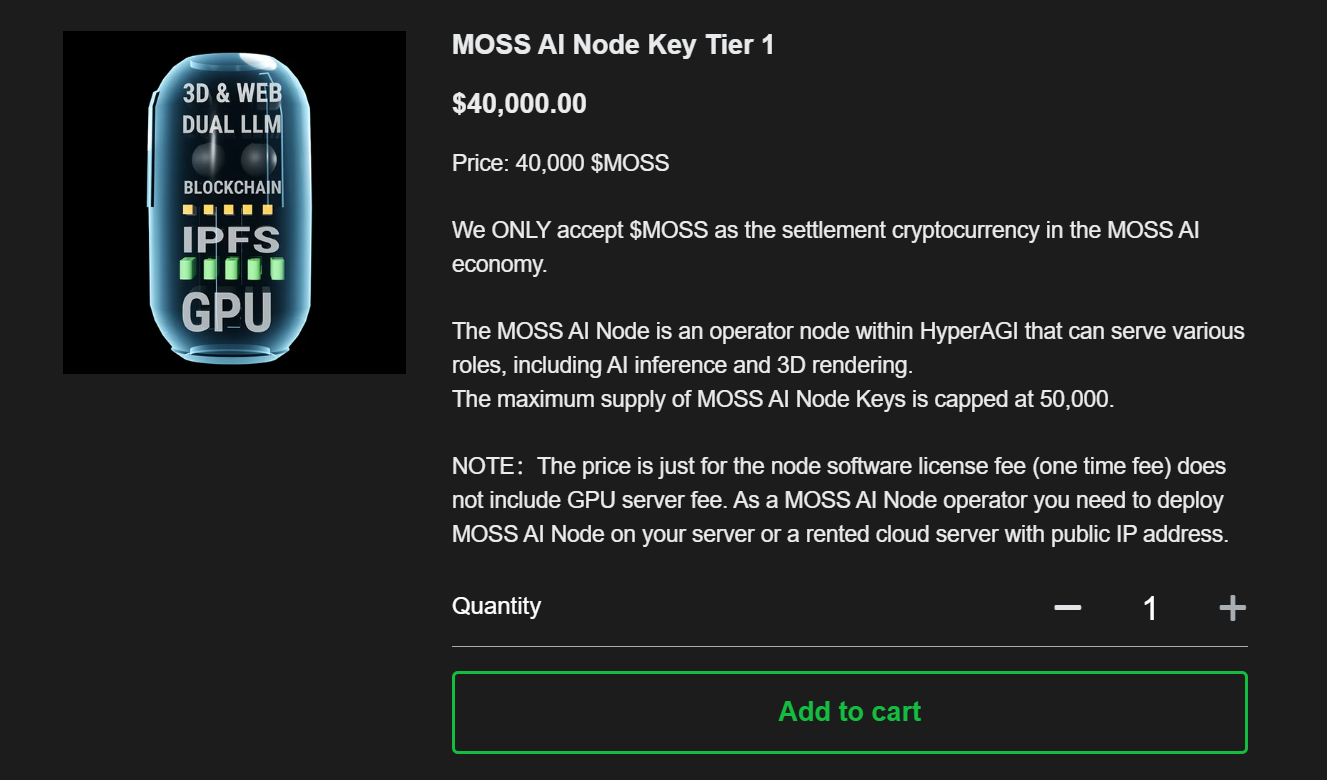This screenshot has width=1327, height=780.
Task: Click the $40,000.00 price
Action: (x=519, y=104)
